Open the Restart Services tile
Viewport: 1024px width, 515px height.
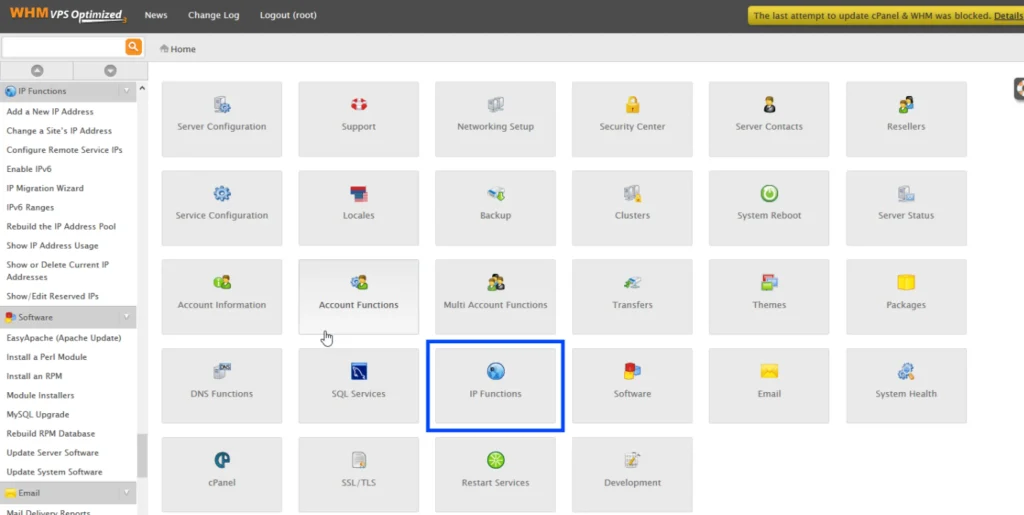pyautogui.click(x=495, y=475)
